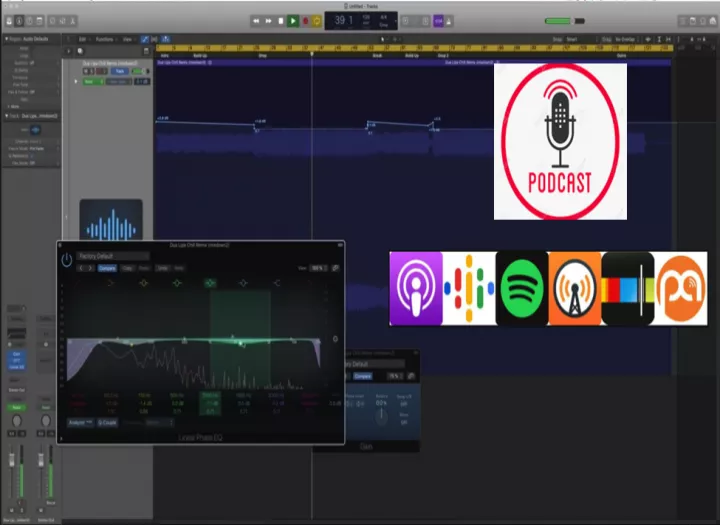Open the Mixer toolbar icon

click(62, 21)
